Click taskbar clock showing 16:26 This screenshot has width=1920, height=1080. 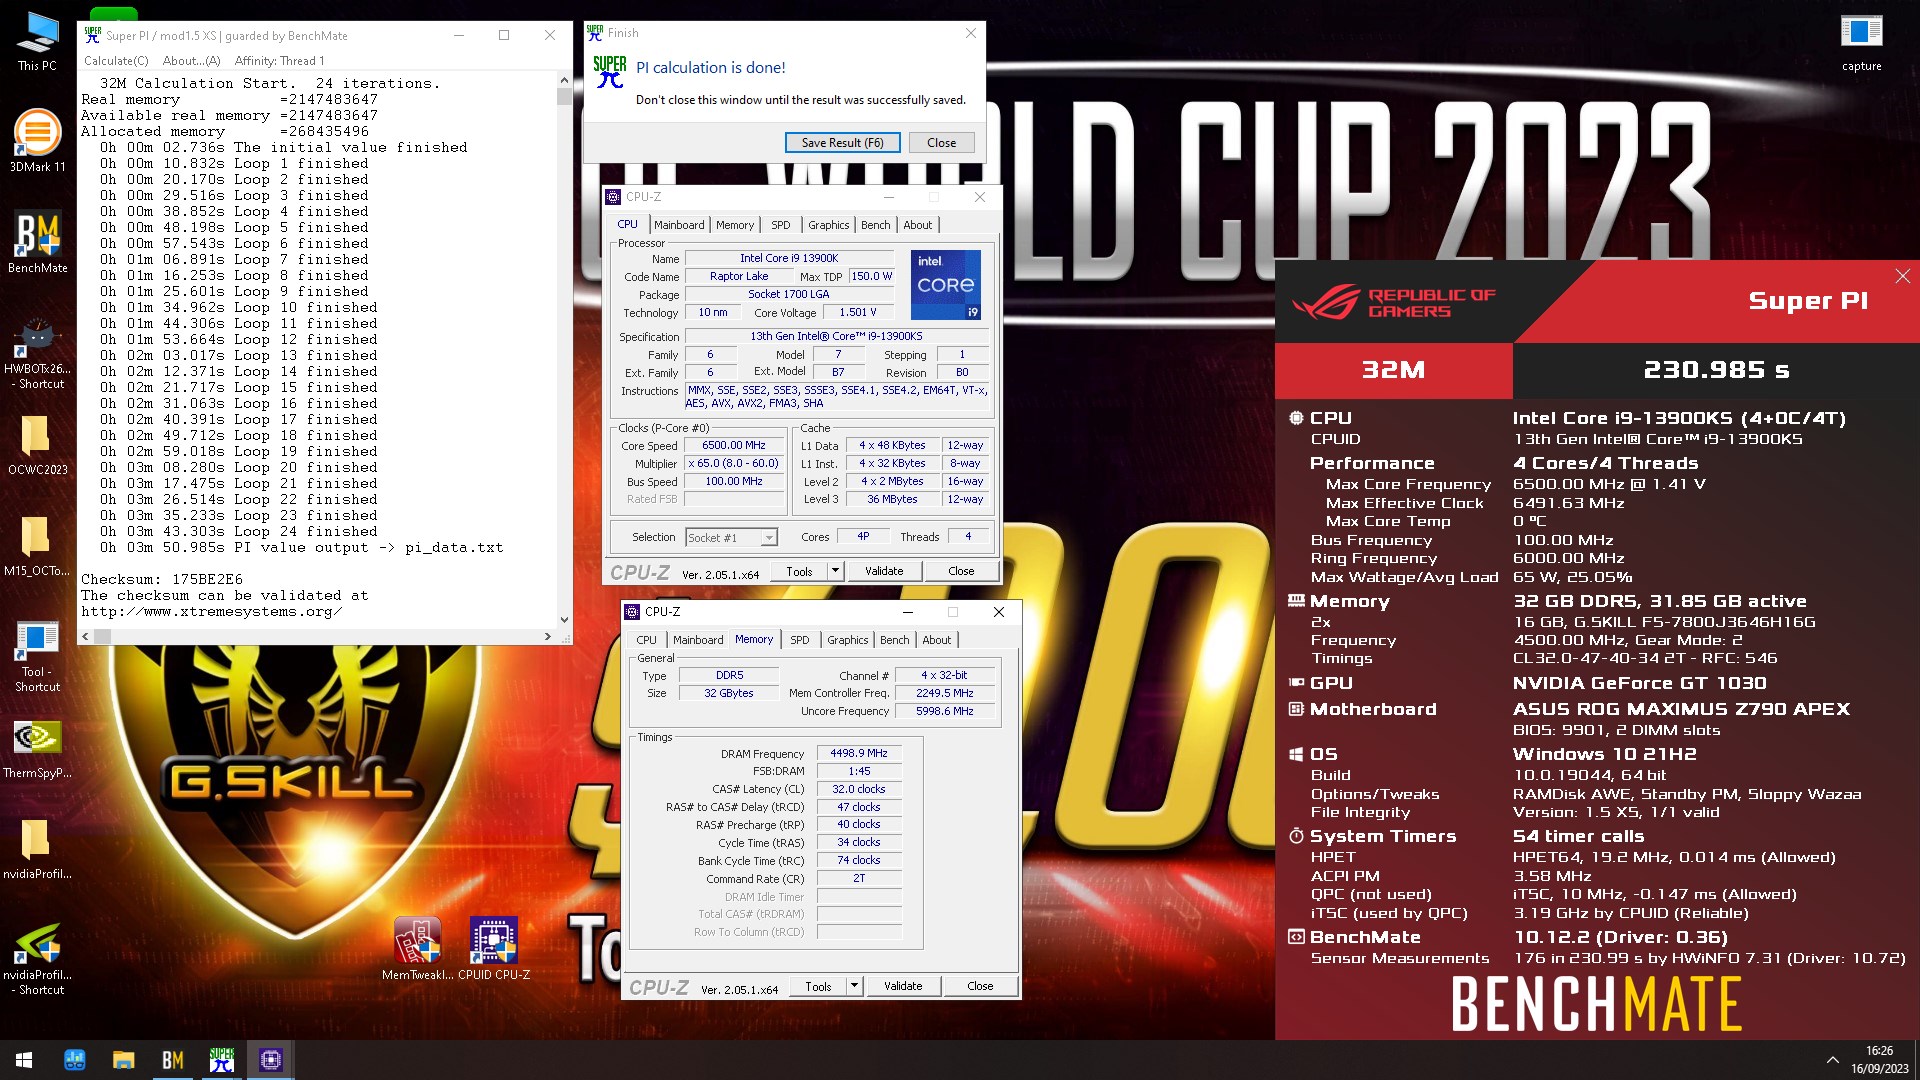(1879, 1060)
